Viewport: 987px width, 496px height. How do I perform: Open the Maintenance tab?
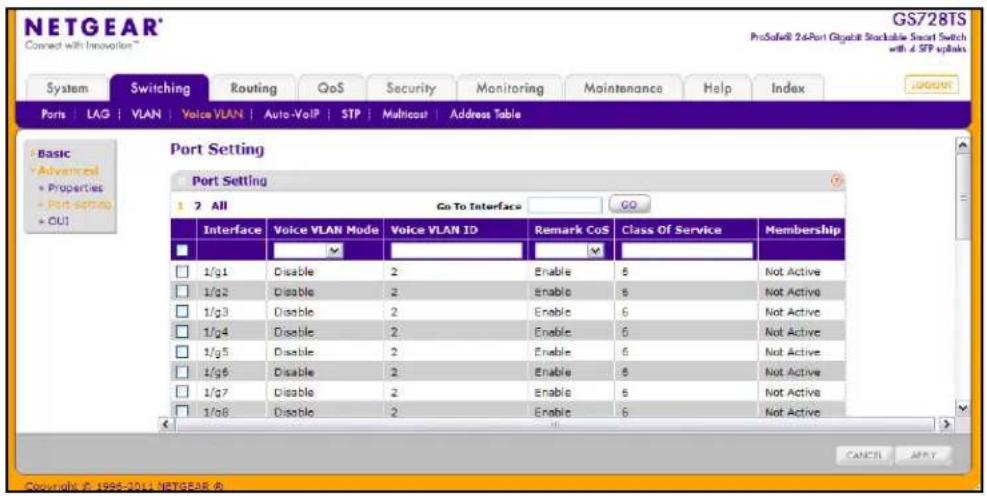[623, 89]
